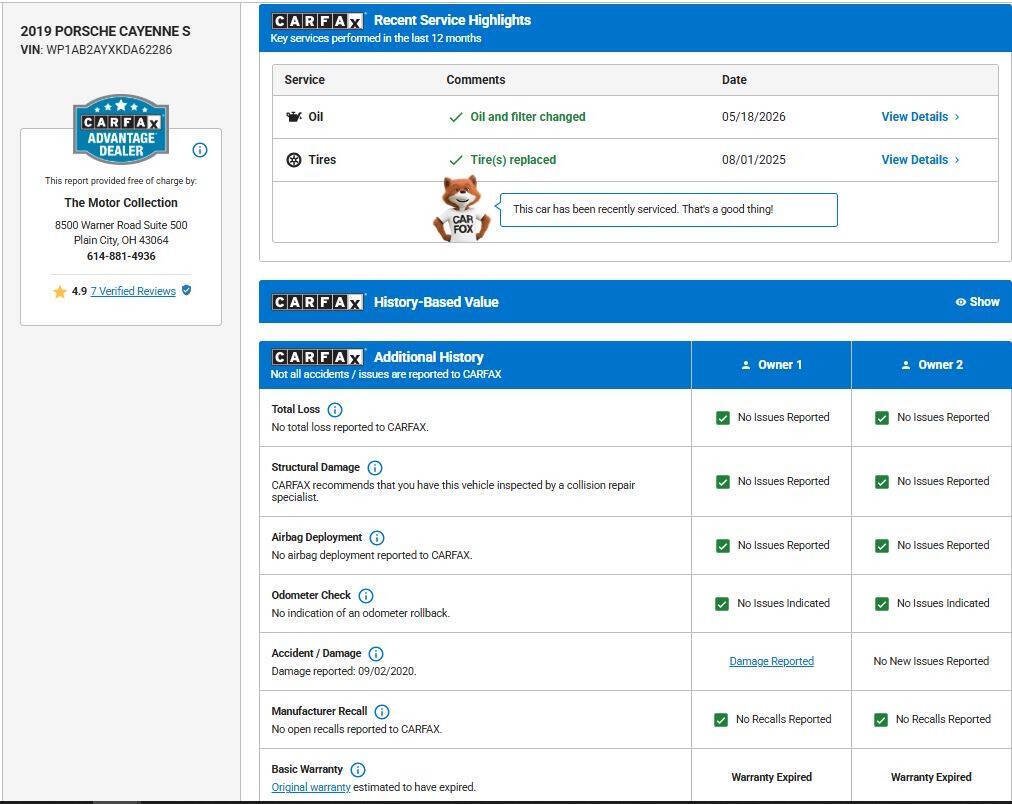Click the checkmark icon beside Oil and filter changed
1012x804 pixels.
456,117
